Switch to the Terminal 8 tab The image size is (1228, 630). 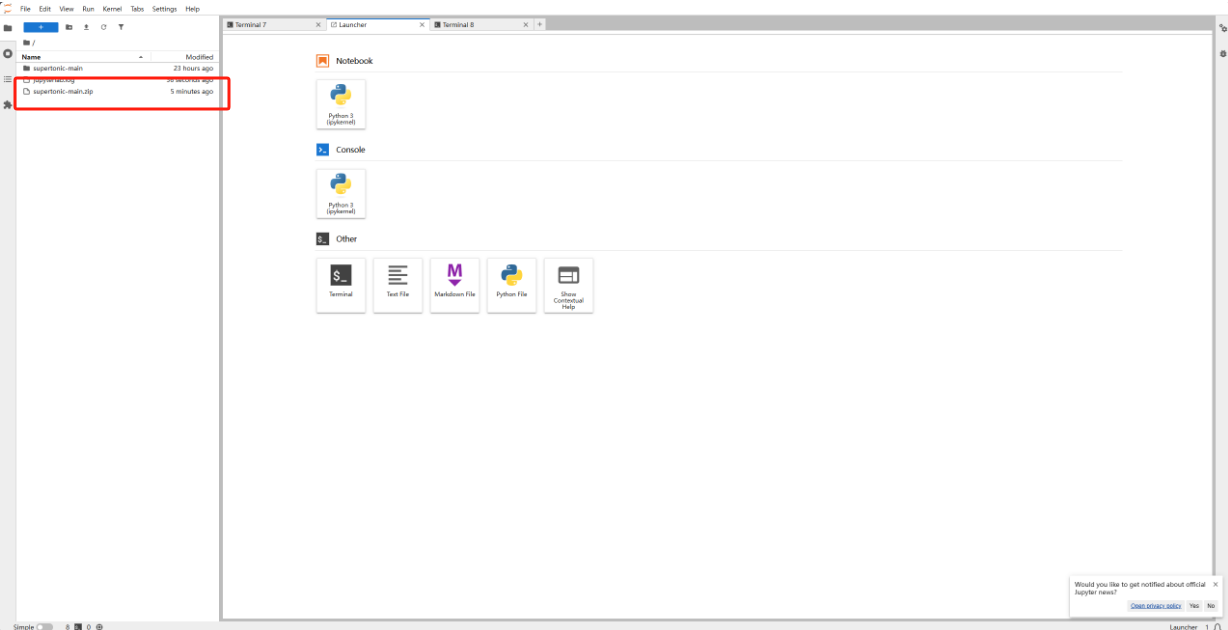tap(481, 24)
